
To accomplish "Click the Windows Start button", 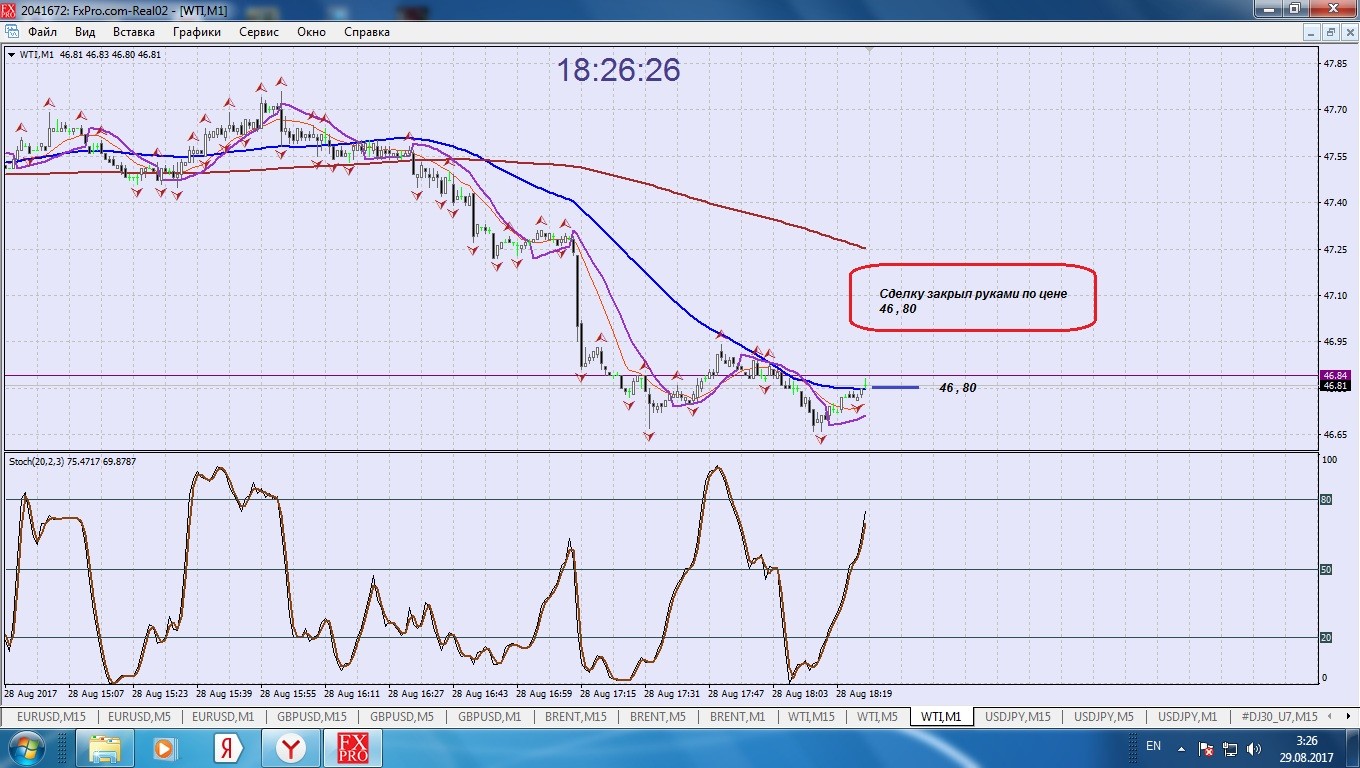I will point(25,748).
